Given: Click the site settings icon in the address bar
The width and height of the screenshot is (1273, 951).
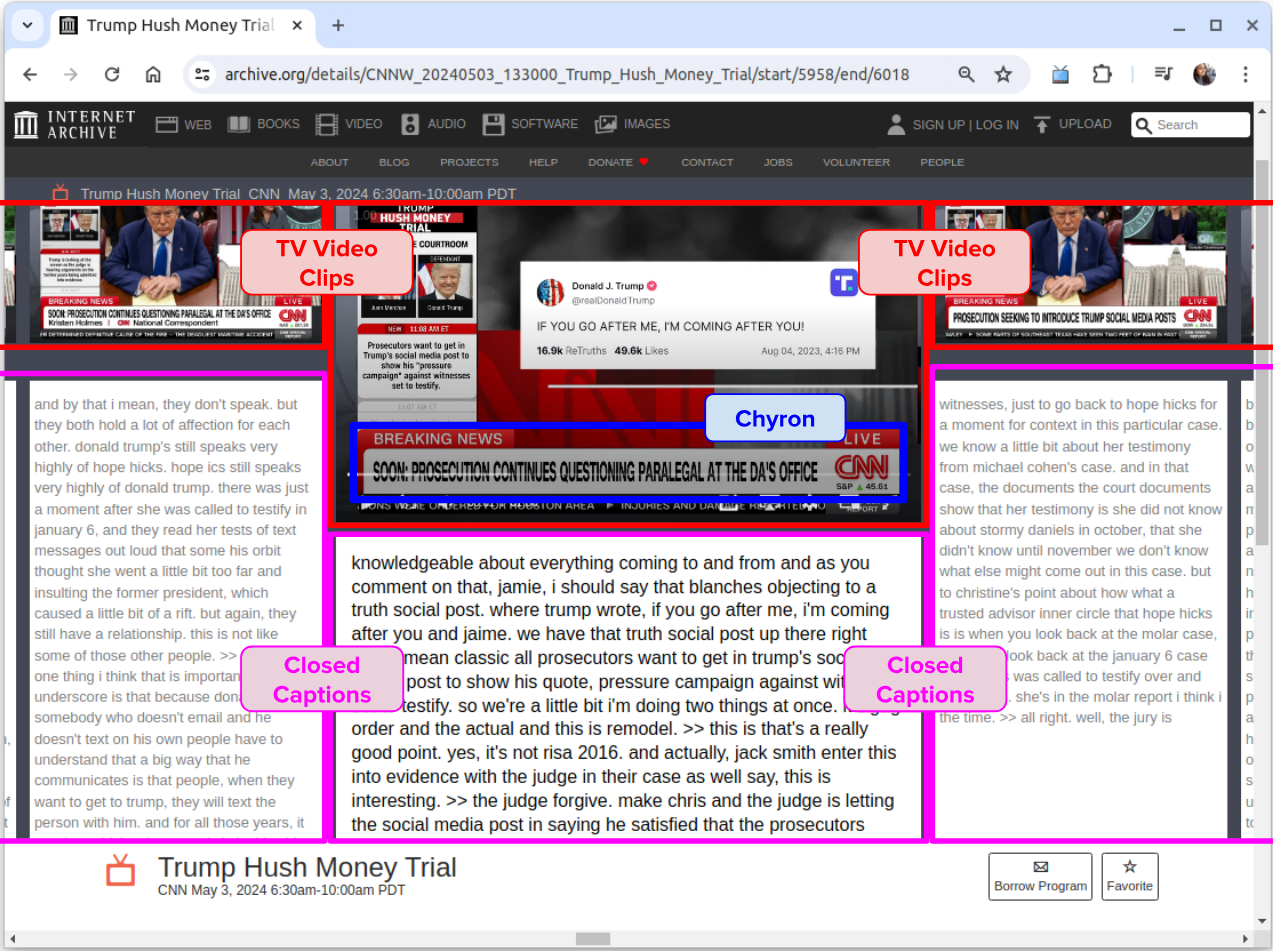Looking at the screenshot, I should pos(203,75).
